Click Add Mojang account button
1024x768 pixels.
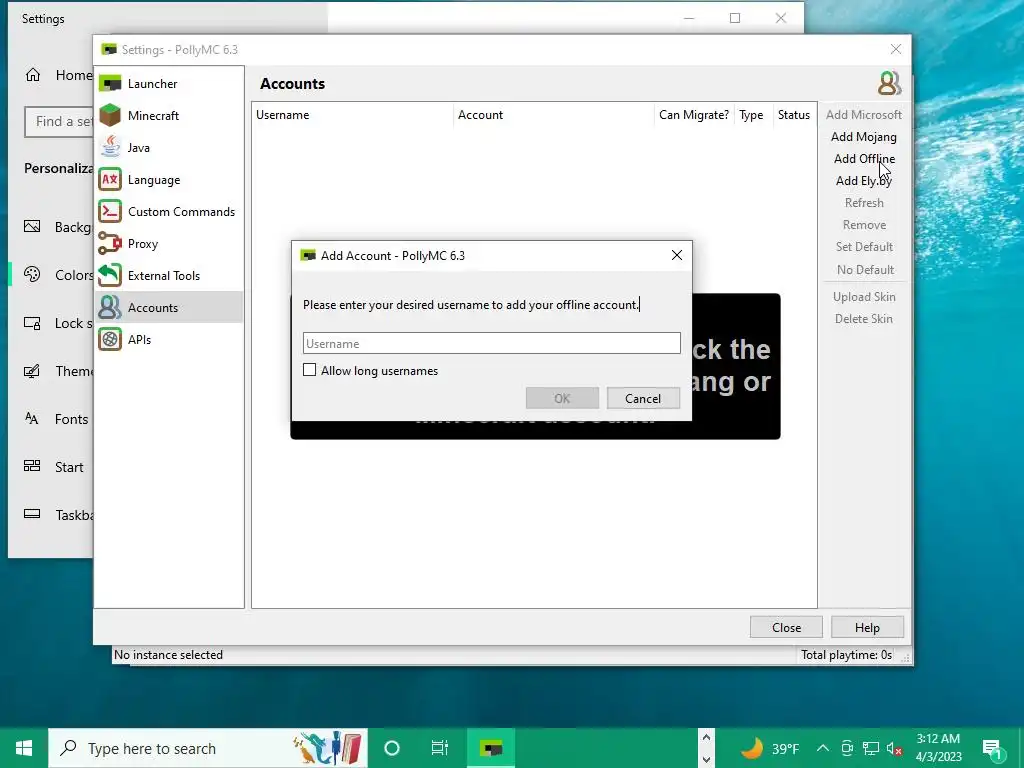coord(863,137)
